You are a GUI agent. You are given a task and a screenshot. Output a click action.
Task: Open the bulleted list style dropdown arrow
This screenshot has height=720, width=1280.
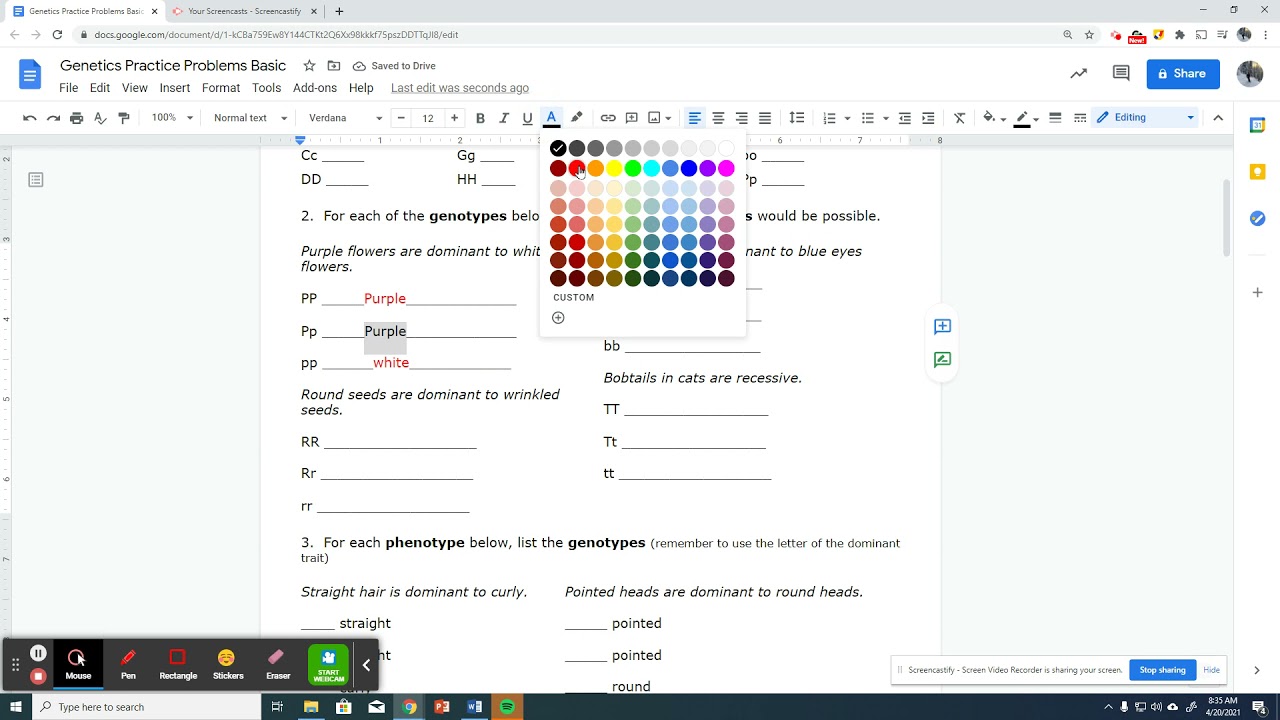point(886,118)
